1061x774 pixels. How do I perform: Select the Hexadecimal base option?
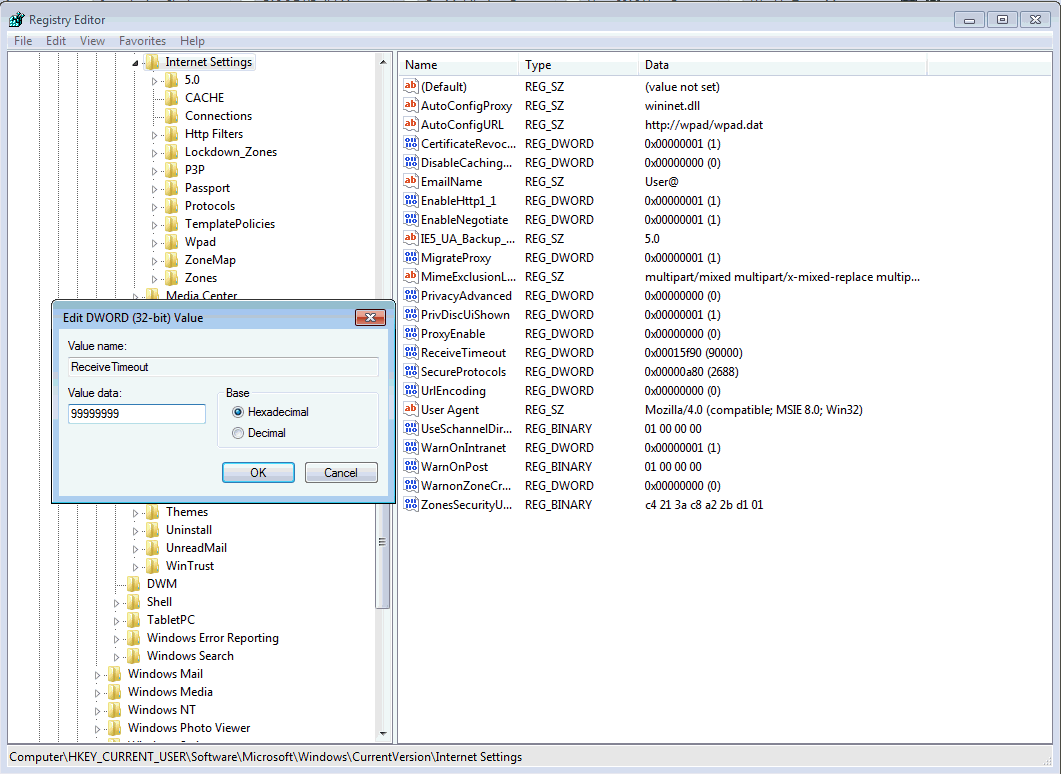(x=238, y=412)
